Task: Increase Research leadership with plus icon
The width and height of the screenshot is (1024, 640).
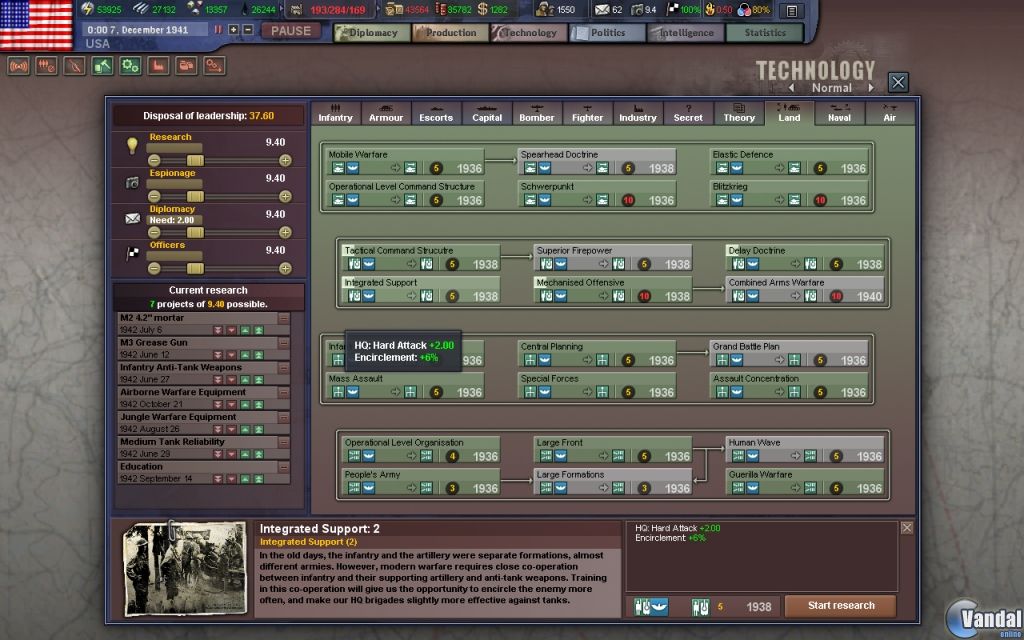Action: 285,160
